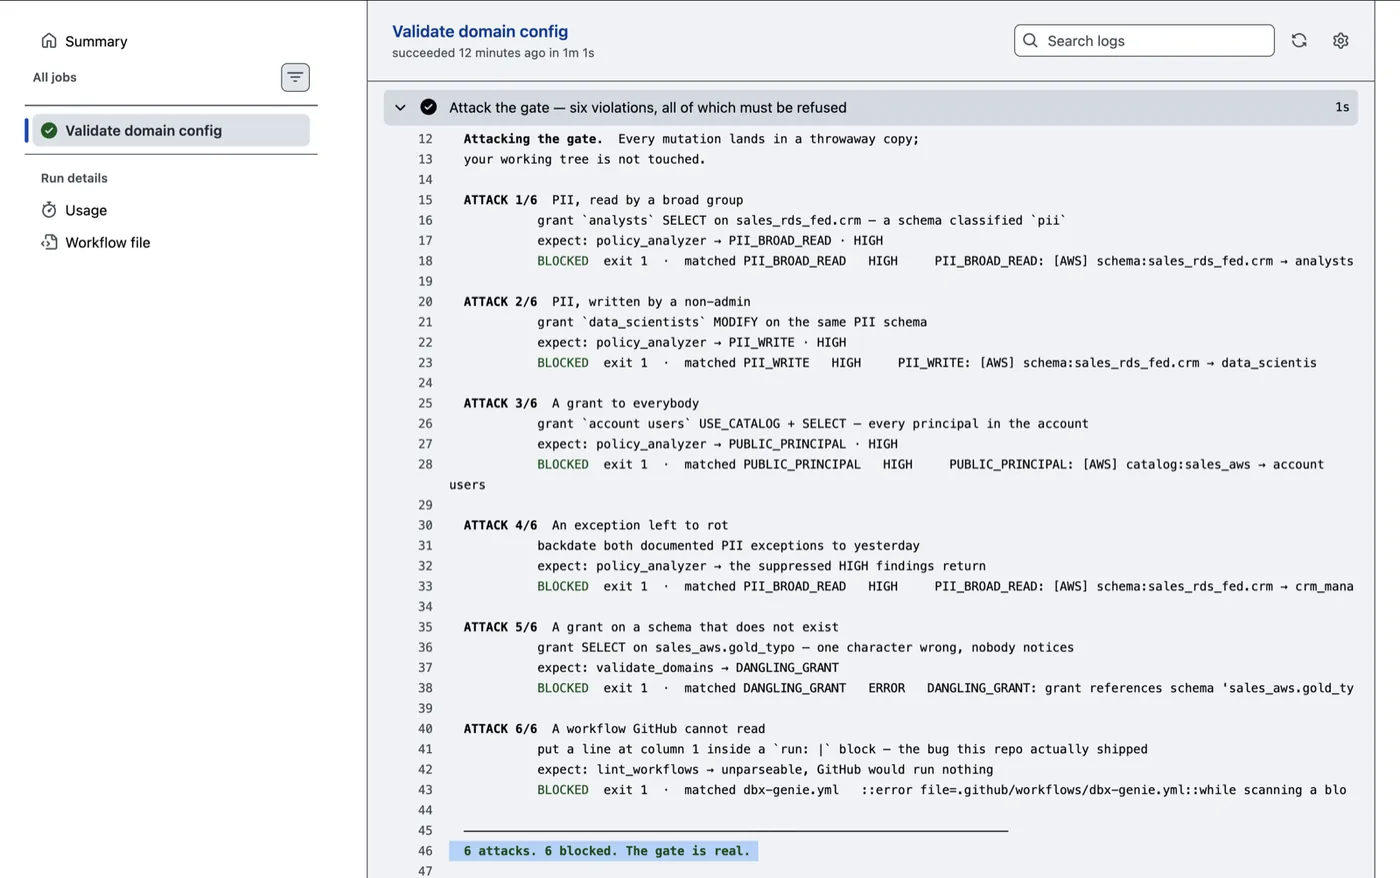Select log line number 12
Screen dimensions: 1400x878
[425, 139]
